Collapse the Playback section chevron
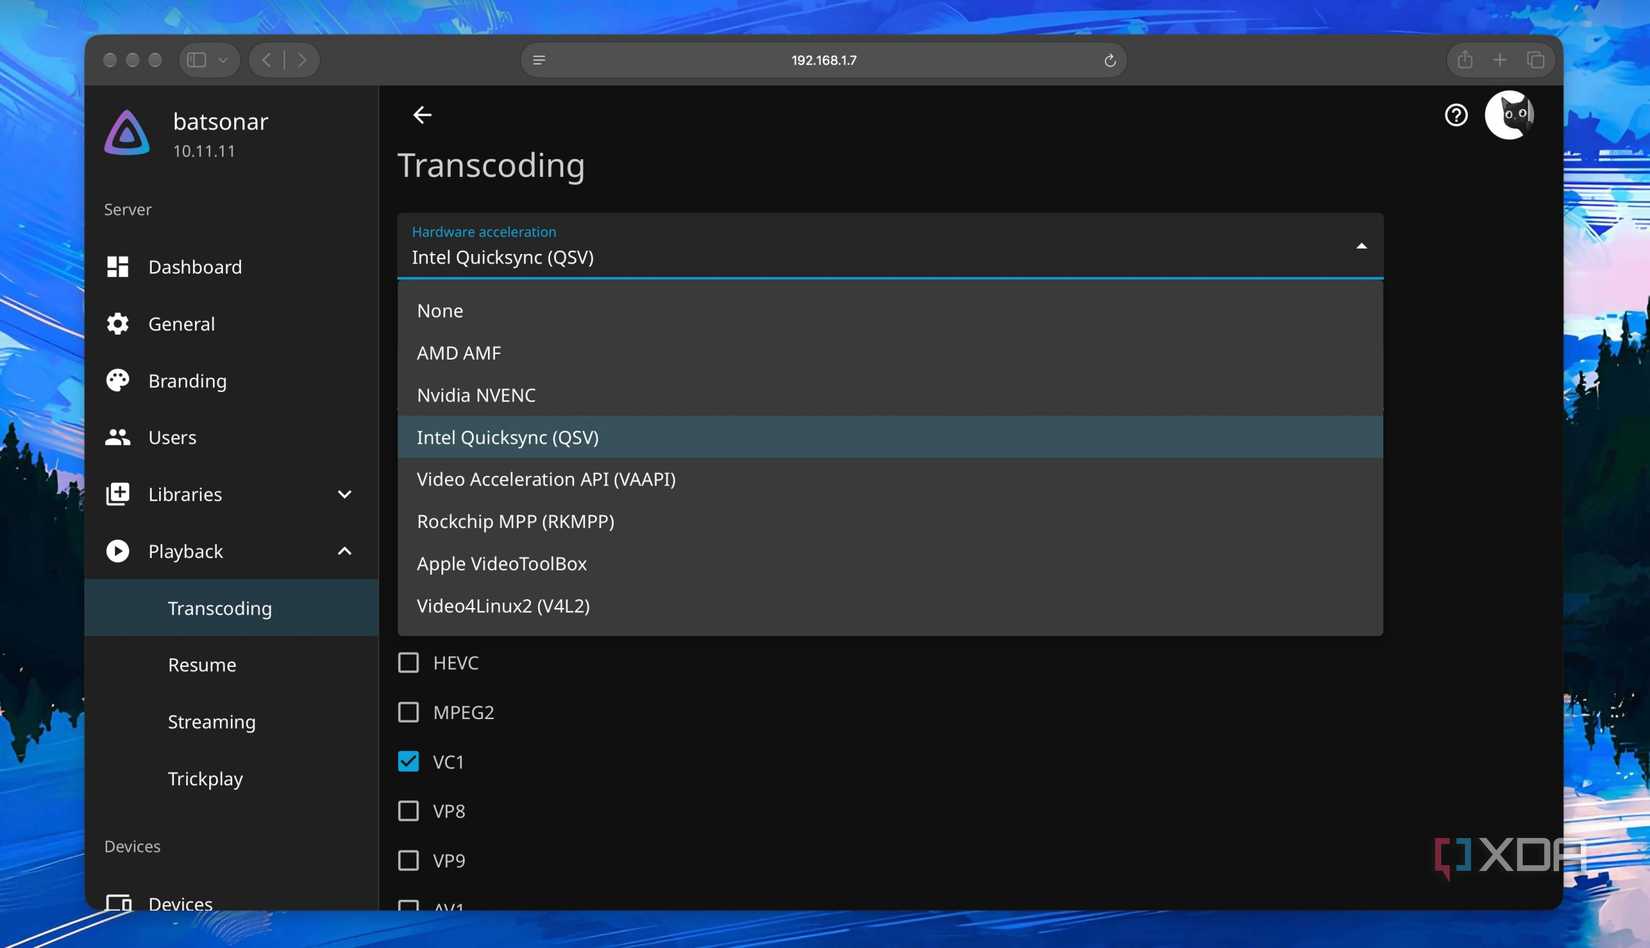1650x948 pixels. coord(344,551)
